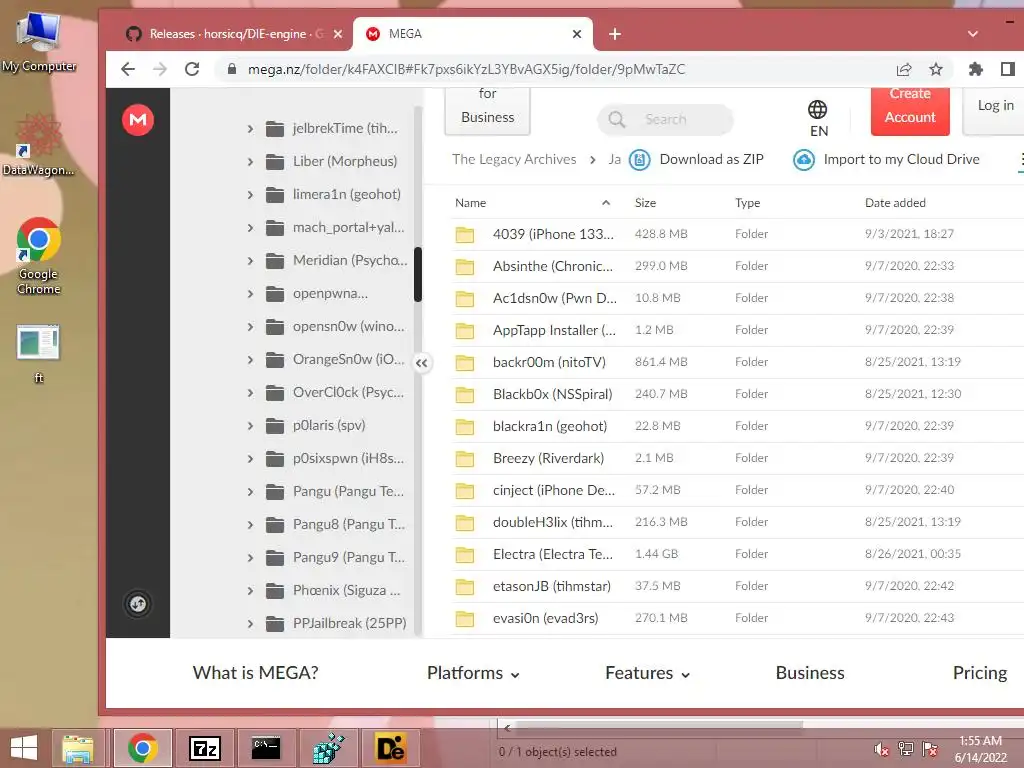Select the blackra1n (geohot) folder row
Viewport: 1024px width, 768px height.
pyautogui.click(x=738, y=426)
